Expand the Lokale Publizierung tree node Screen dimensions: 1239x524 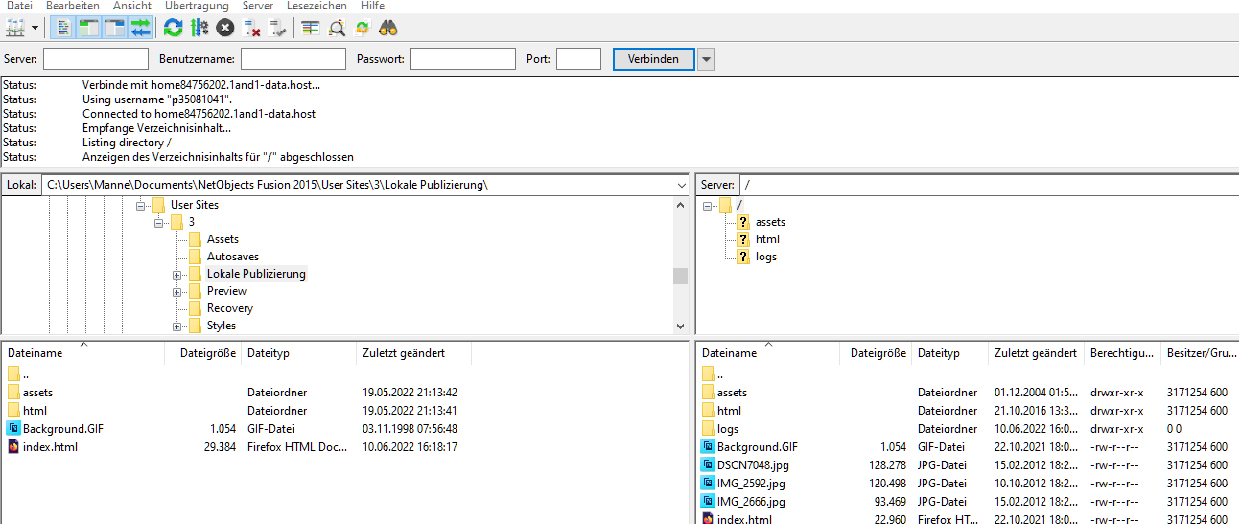coord(177,274)
